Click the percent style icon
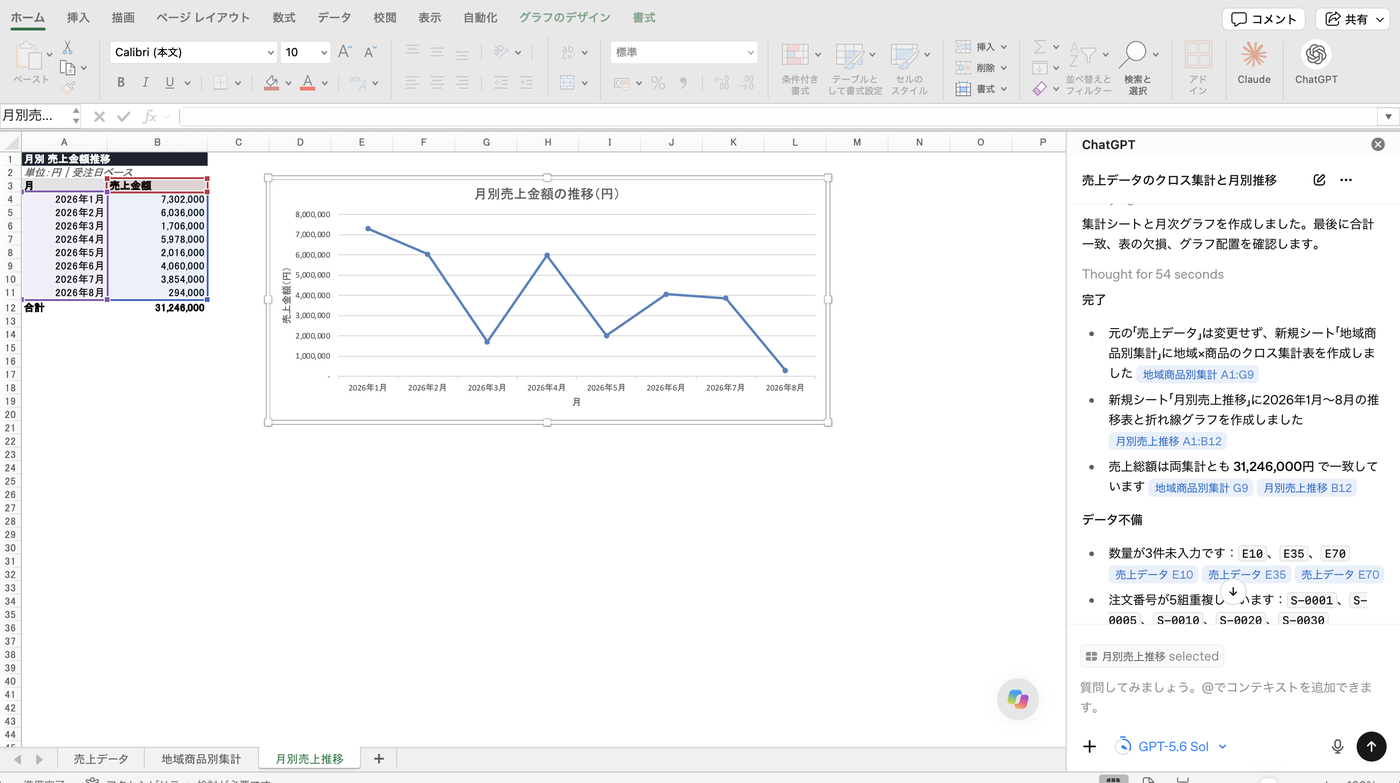 tap(658, 83)
